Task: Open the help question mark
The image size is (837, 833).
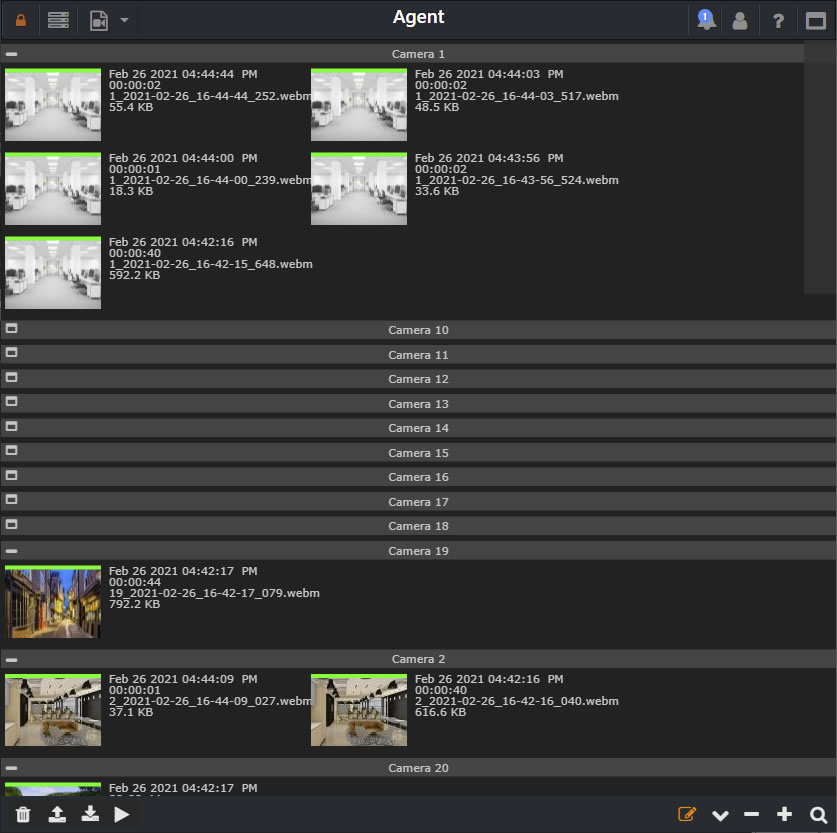Action: point(778,21)
